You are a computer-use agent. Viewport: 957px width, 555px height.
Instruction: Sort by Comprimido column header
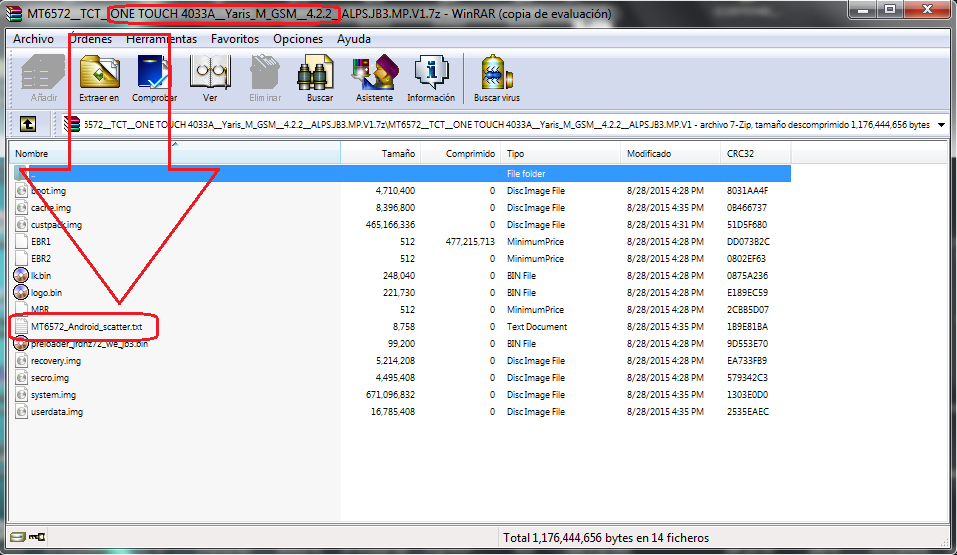click(461, 153)
